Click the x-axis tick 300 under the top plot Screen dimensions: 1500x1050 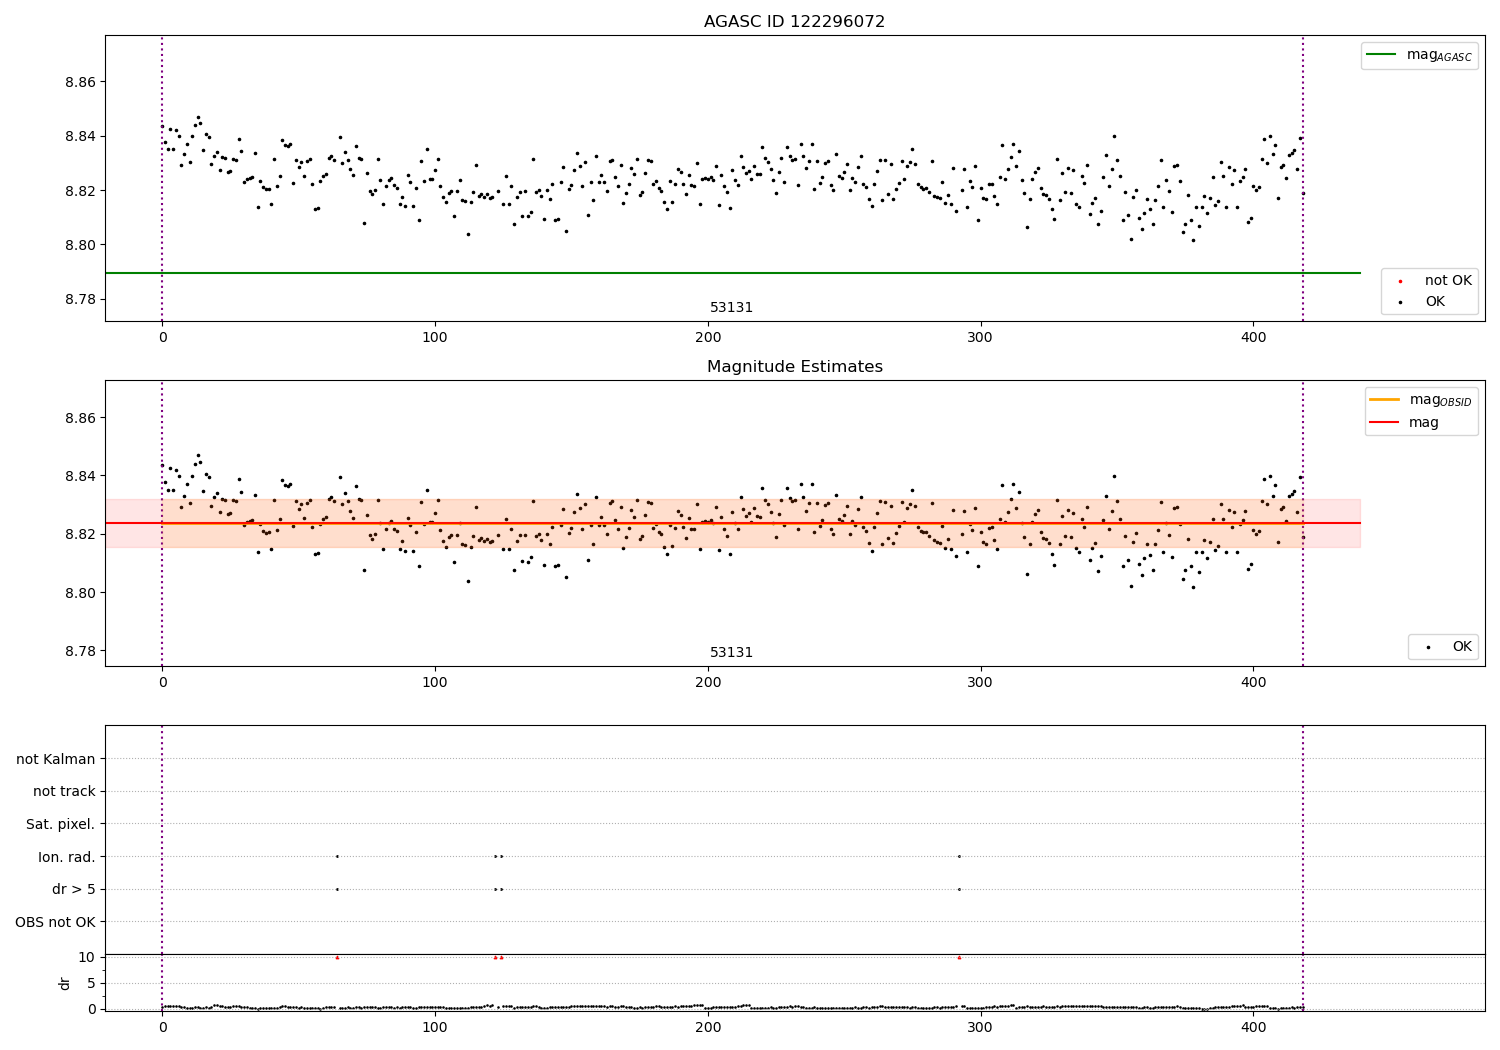[x=981, y=337]
